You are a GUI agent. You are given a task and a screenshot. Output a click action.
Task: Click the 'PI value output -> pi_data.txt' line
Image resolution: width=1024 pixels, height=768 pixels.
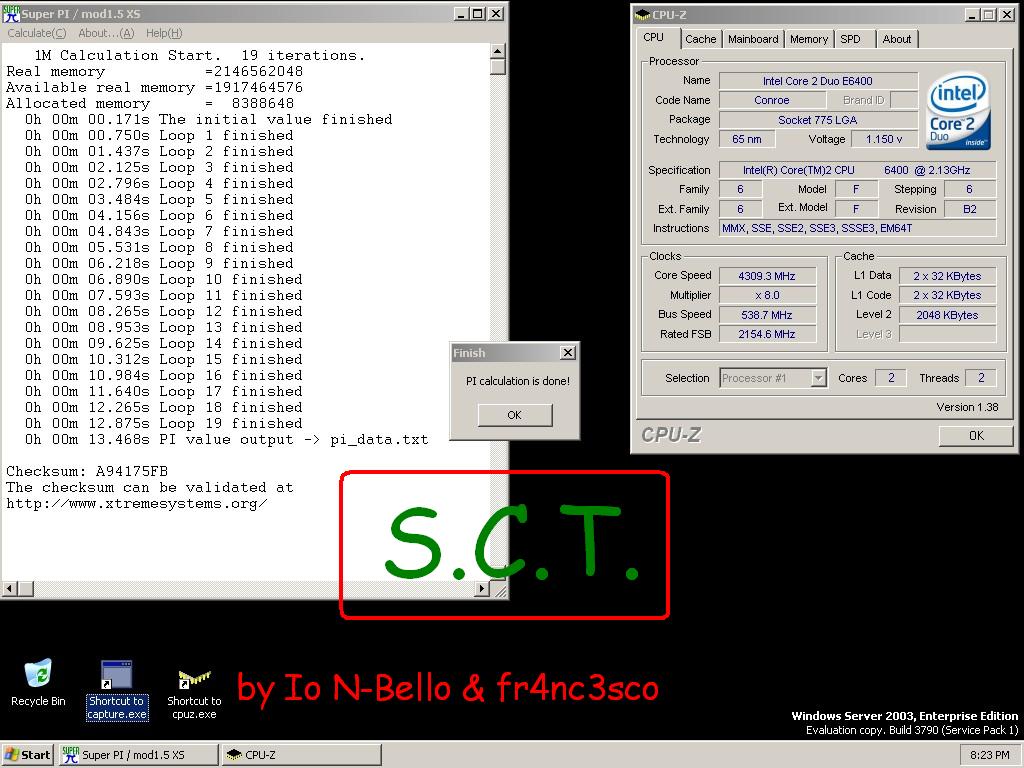(x=227, y=440)
